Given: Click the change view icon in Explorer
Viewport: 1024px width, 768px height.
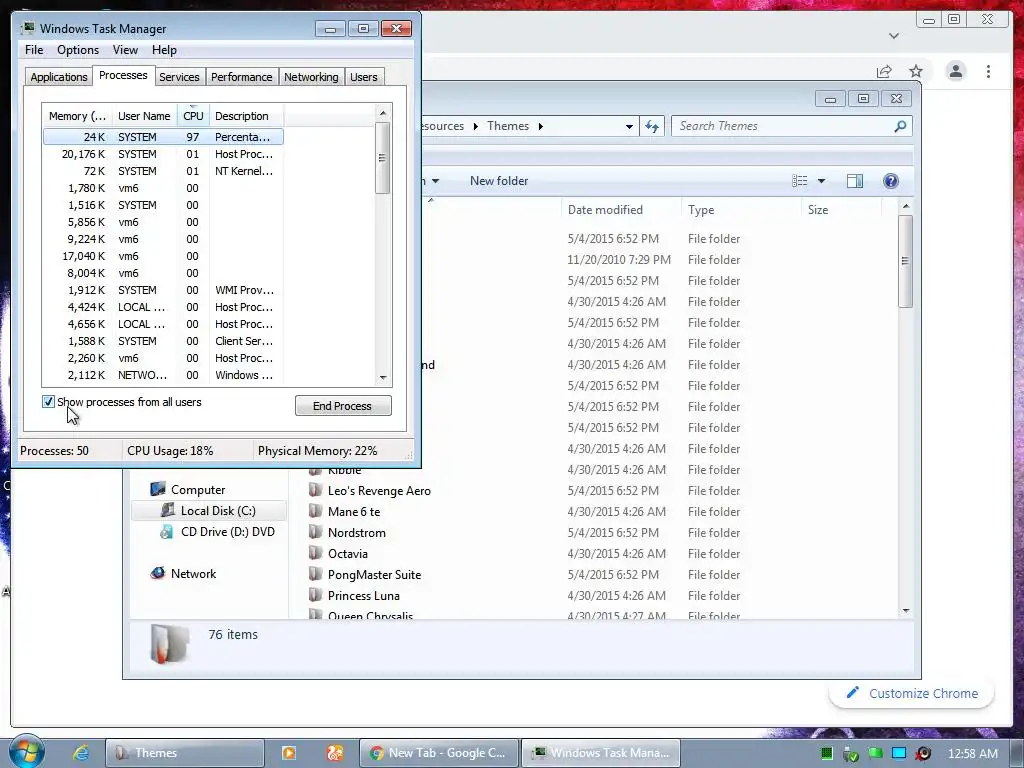Looking at the screenshot, I should (x=800, y=181).
